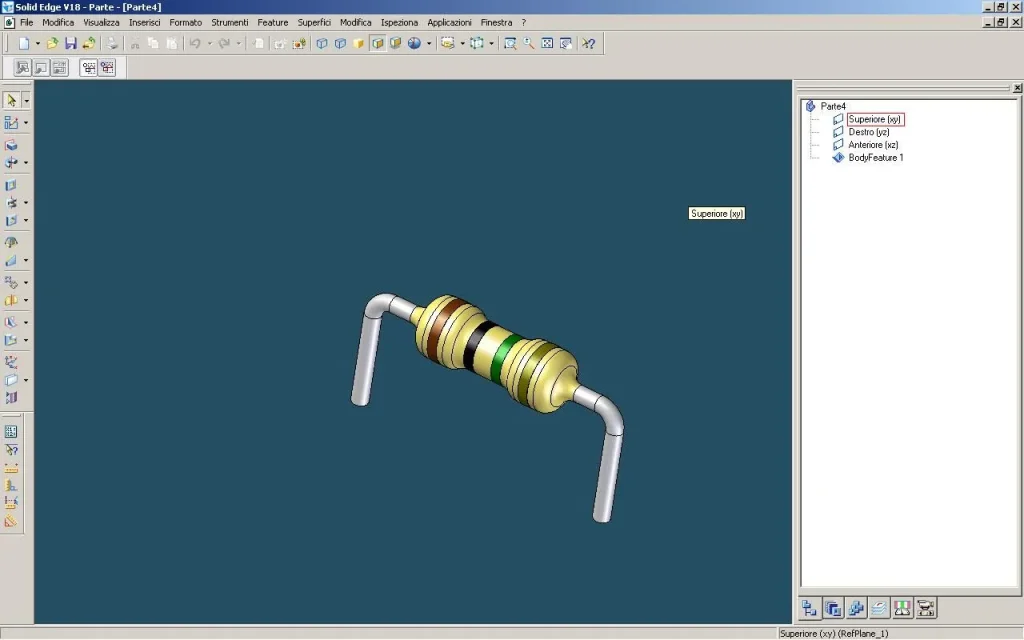1024x640 pixels.
Task: Expand the Revolved Protrusion dropdown arrow
Action: (26, 163)
